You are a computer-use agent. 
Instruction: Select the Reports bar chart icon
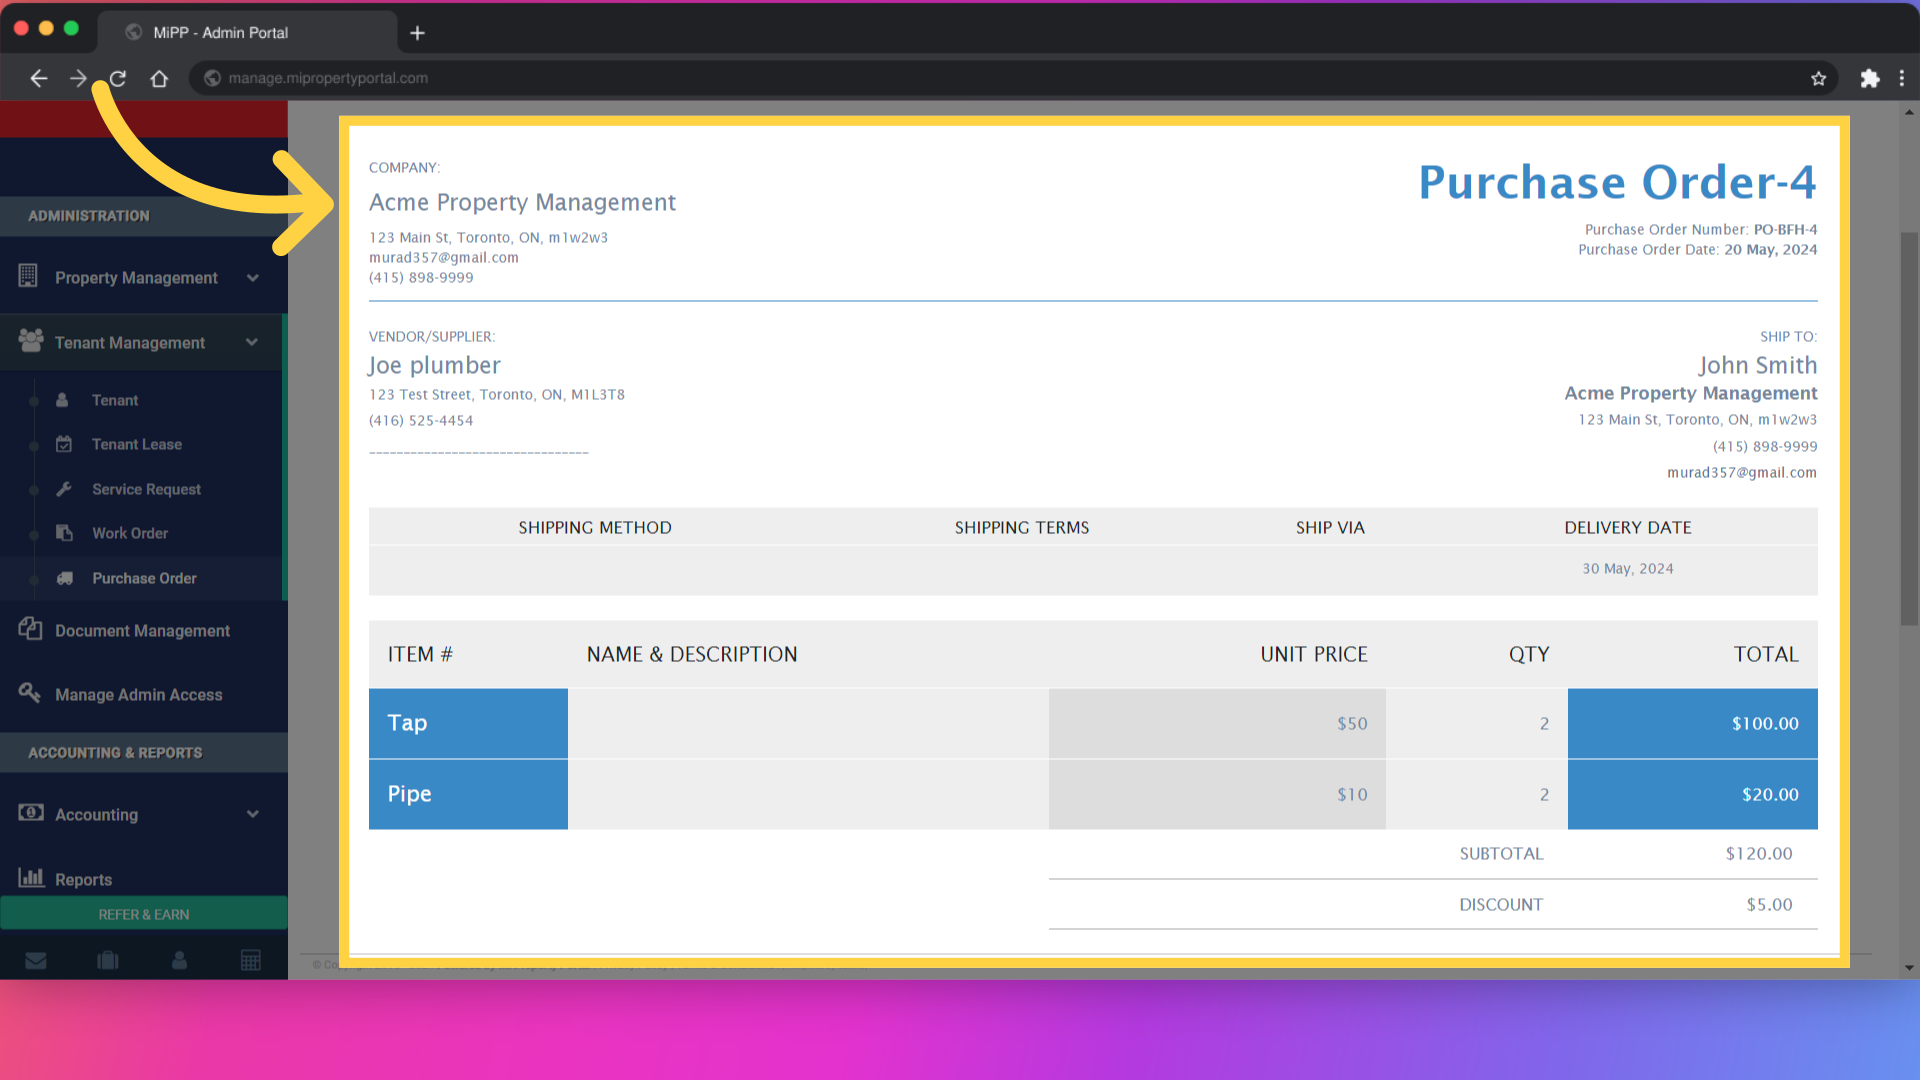[33, 878]
